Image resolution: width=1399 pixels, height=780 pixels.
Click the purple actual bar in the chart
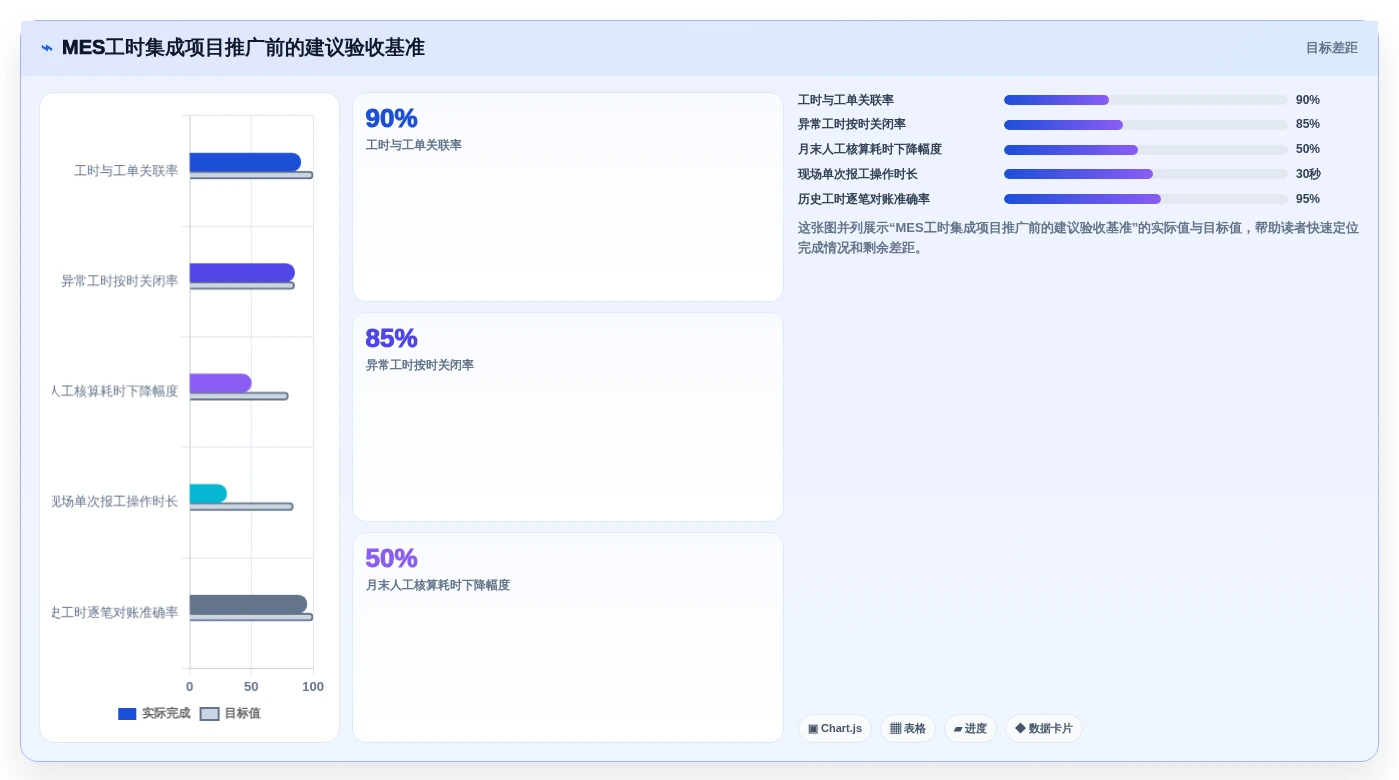[x=220, y=383]
